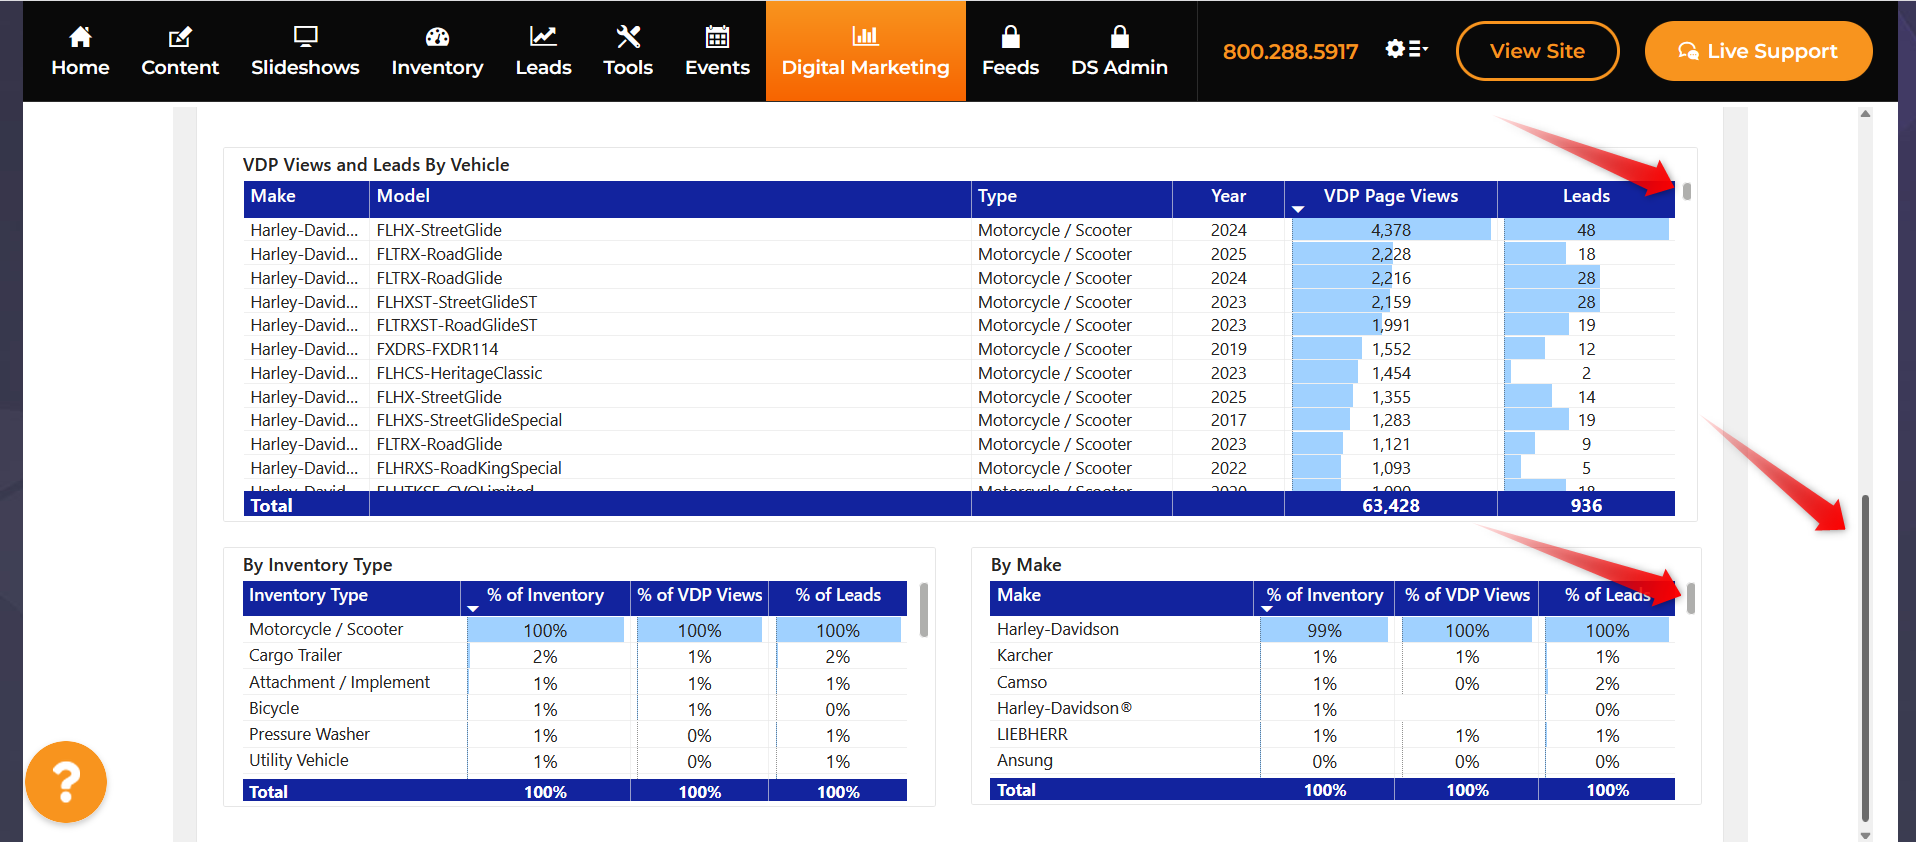Click the By Inventory Type table scrollbar
The height and width of the screenshot is (842, 1916).
(x=923, y=610)
